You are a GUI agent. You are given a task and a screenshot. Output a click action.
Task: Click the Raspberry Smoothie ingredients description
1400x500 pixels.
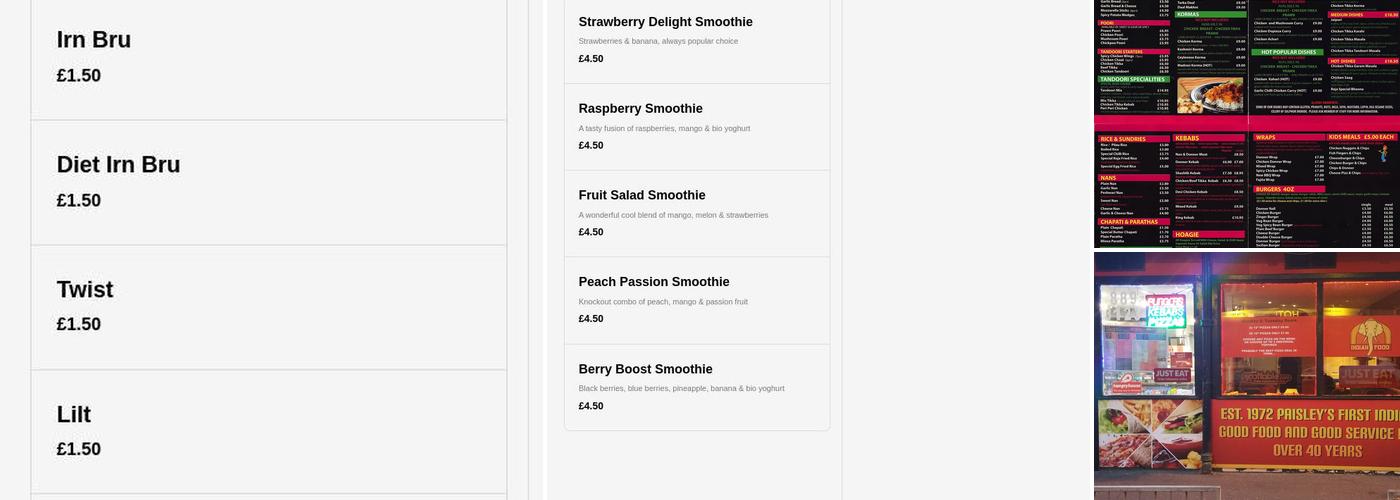pos(664,128)
